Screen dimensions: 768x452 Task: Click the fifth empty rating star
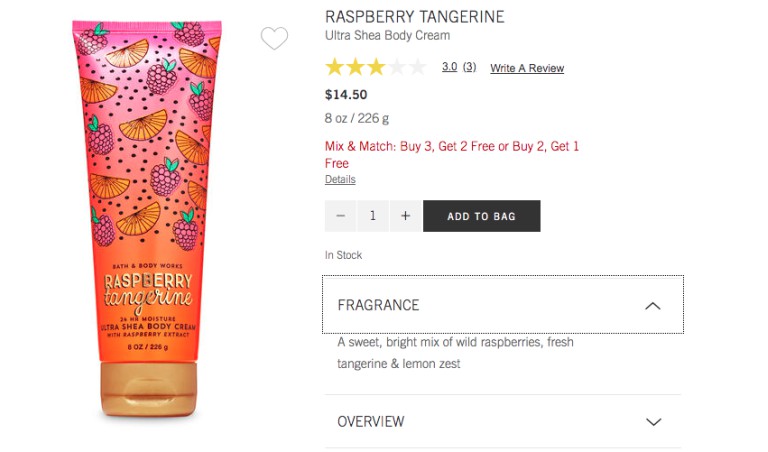click(x=418, y=67)
